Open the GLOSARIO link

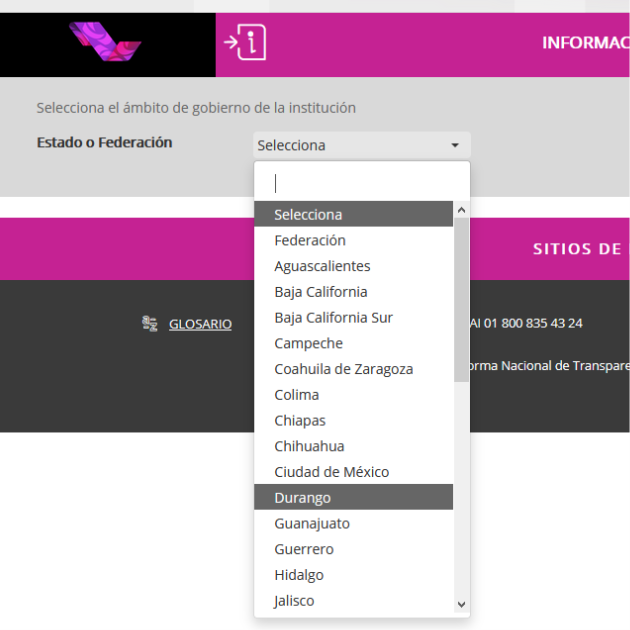pos(200,324)
